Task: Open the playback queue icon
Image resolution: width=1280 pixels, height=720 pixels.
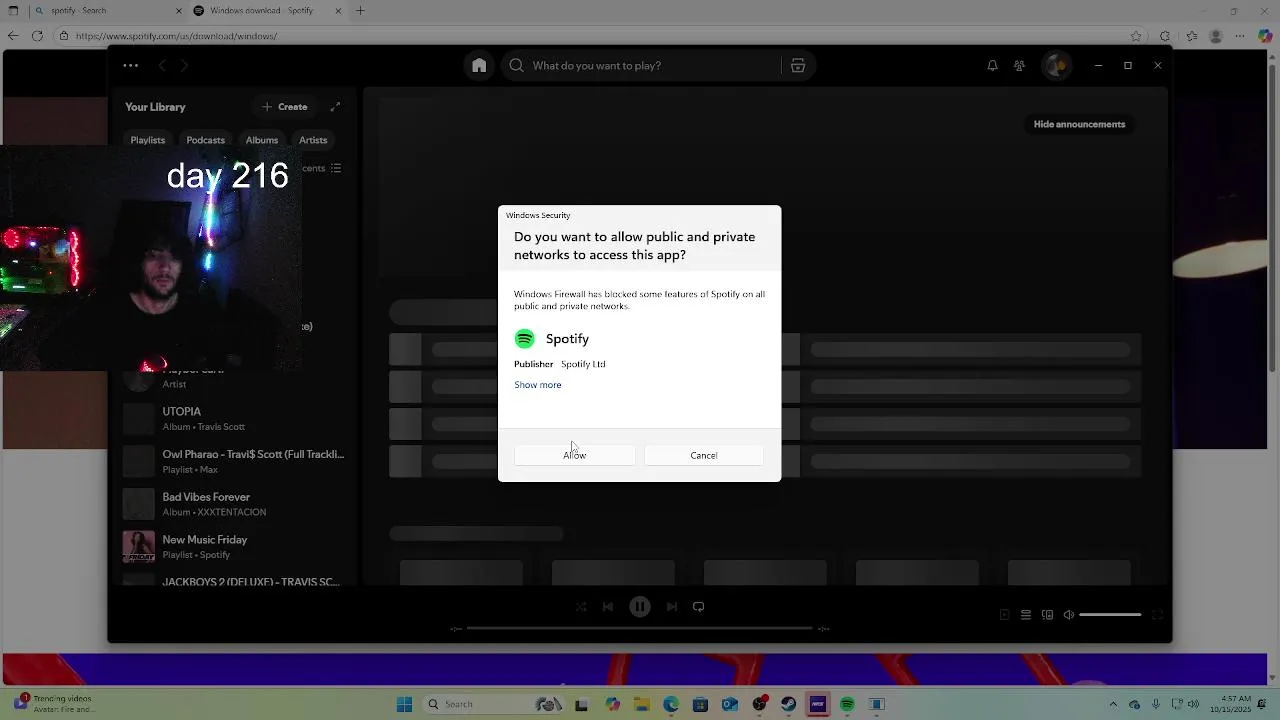Action: (x=1026, y=615)
